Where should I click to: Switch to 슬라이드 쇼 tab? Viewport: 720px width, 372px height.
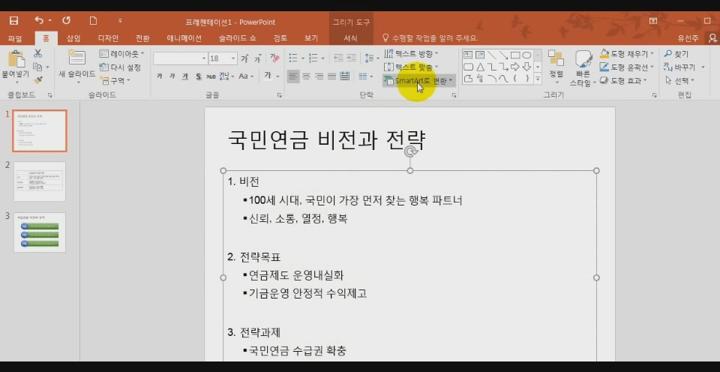237,38
